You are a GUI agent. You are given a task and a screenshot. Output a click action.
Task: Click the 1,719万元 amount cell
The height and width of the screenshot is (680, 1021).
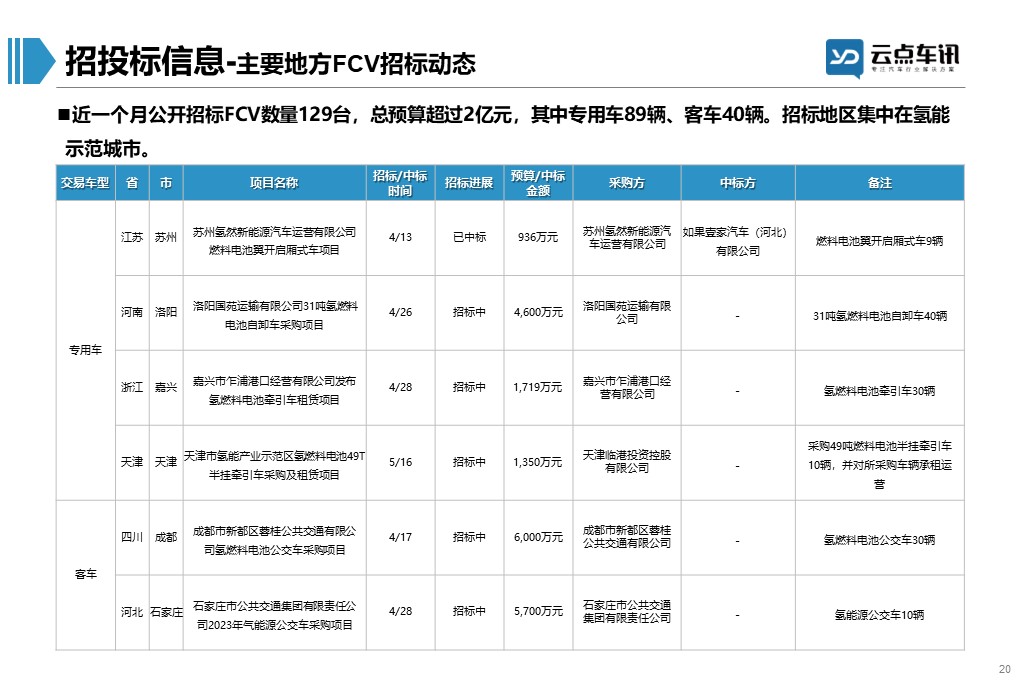pyautogui.click(x=538, y=388)
